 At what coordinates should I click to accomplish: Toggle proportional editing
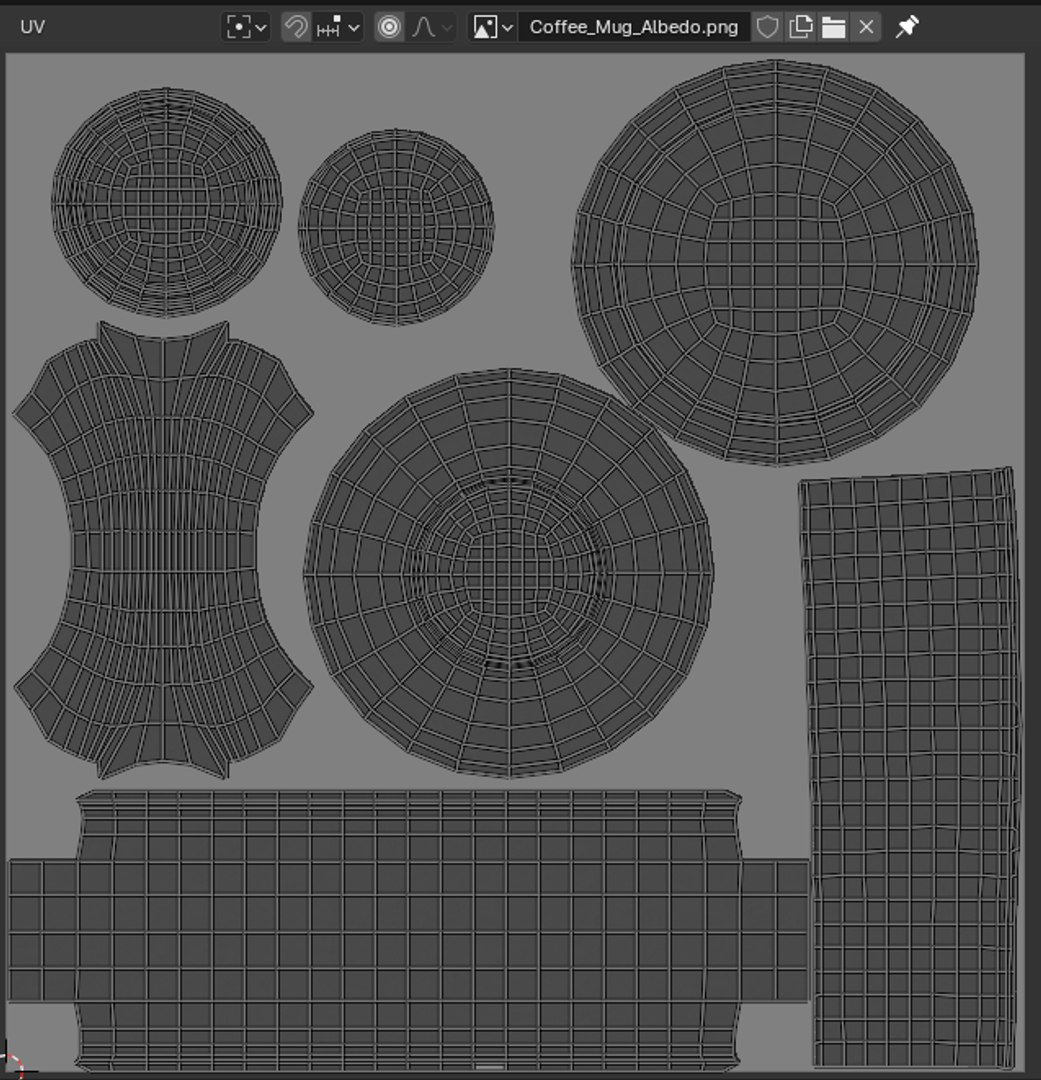coord(389,28)
